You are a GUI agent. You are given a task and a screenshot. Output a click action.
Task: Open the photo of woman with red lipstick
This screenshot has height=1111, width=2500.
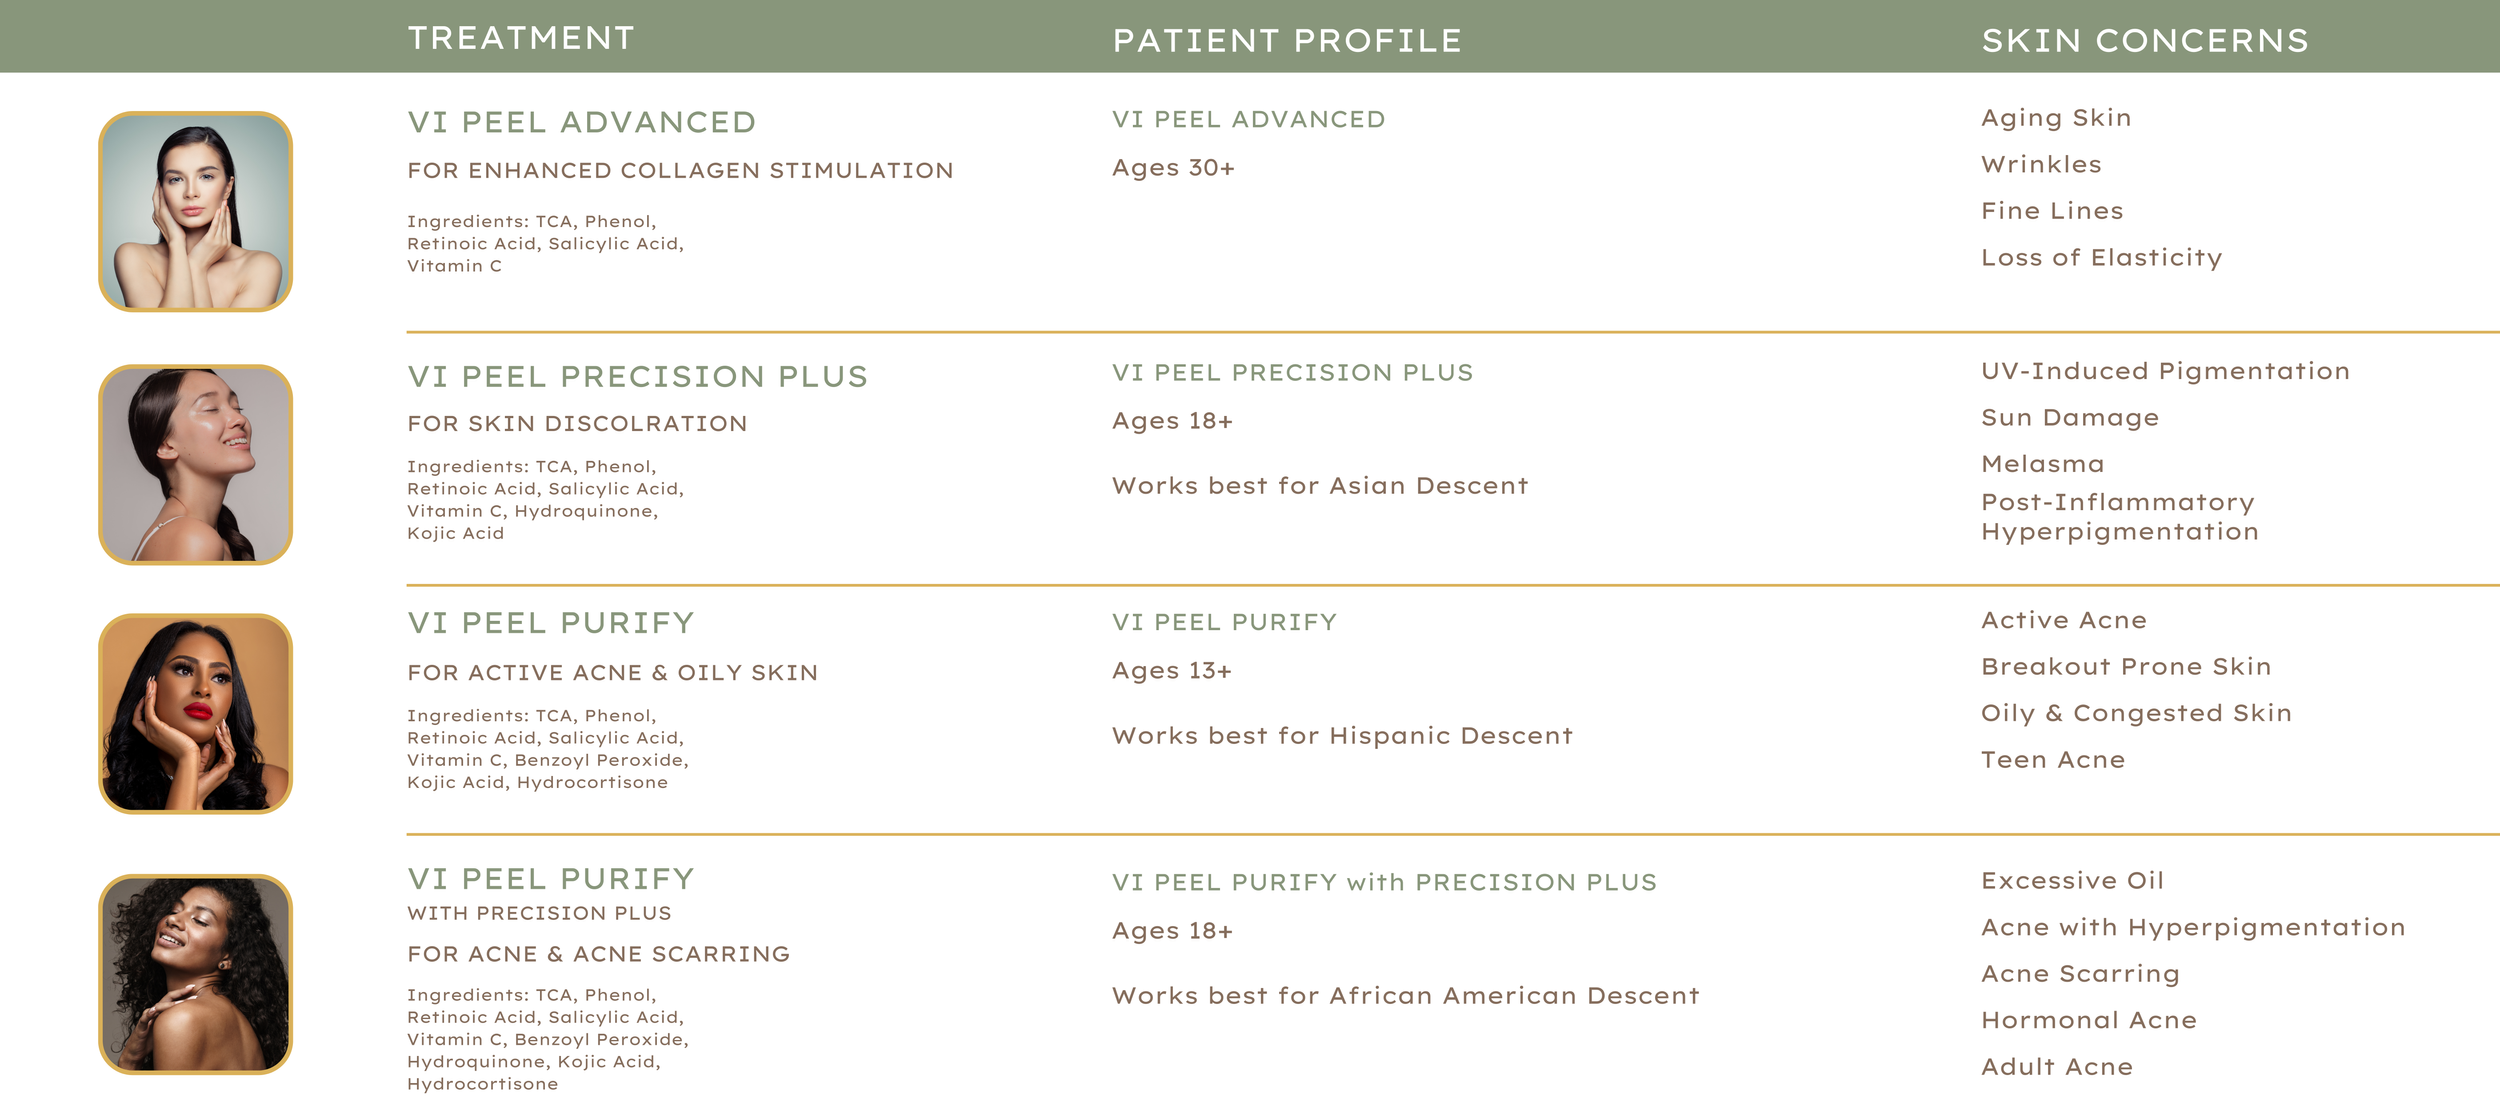pyautogui.click(x=195, y=714)
